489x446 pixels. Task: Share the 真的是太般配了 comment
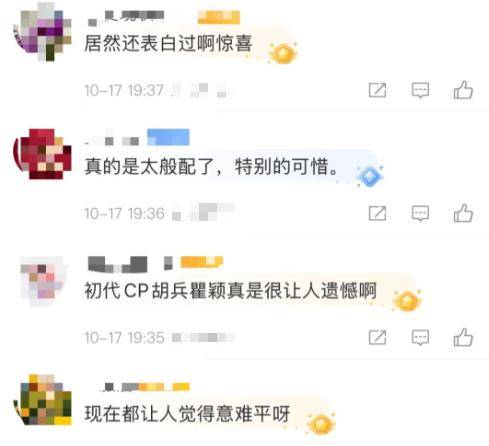[377, 213]
